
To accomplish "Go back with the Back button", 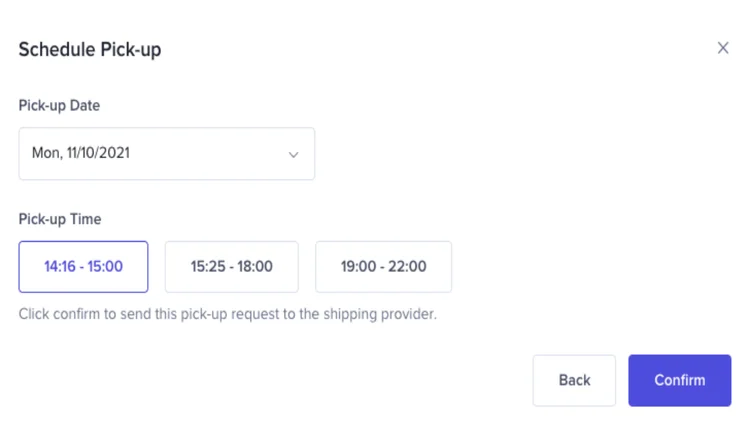I will [x=574, y=380].
